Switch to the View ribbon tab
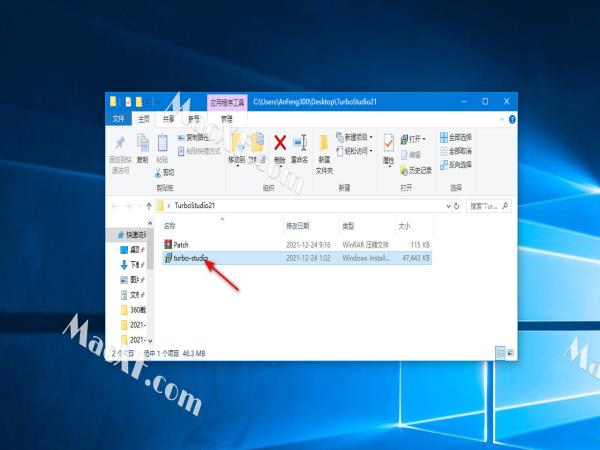The width and height of the screenshot is (600, 450). coord(194,119)
